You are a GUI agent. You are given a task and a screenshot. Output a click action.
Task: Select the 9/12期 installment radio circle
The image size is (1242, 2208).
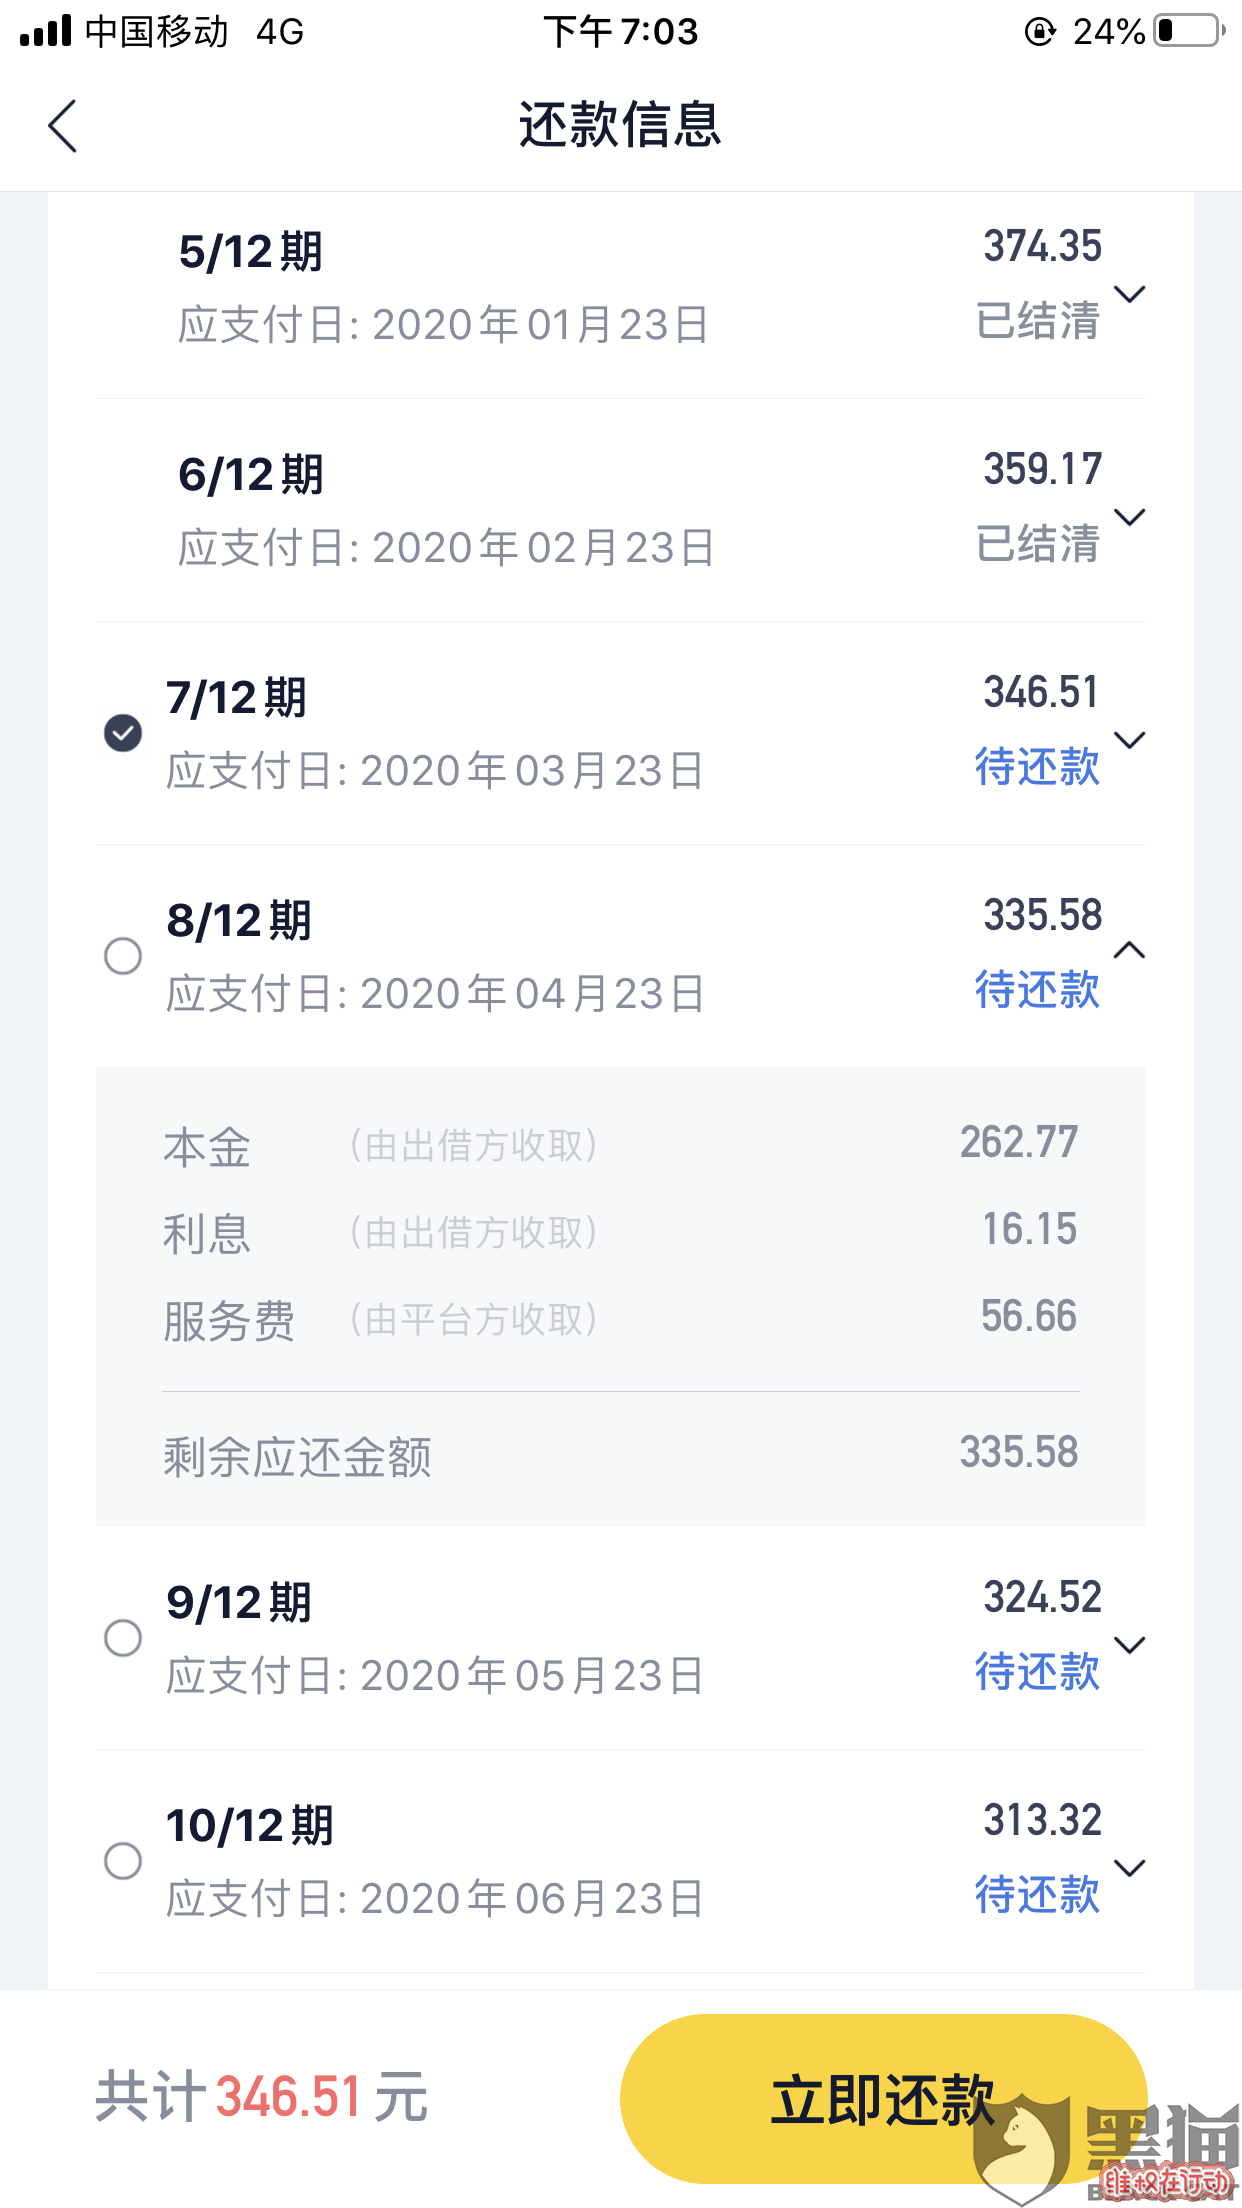coord(123,1638)
